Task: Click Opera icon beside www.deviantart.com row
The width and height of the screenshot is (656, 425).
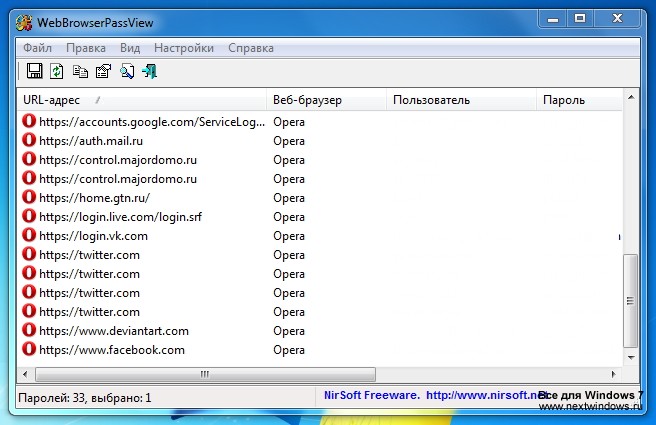Action: pyautogui.click(x=29, y=330)
